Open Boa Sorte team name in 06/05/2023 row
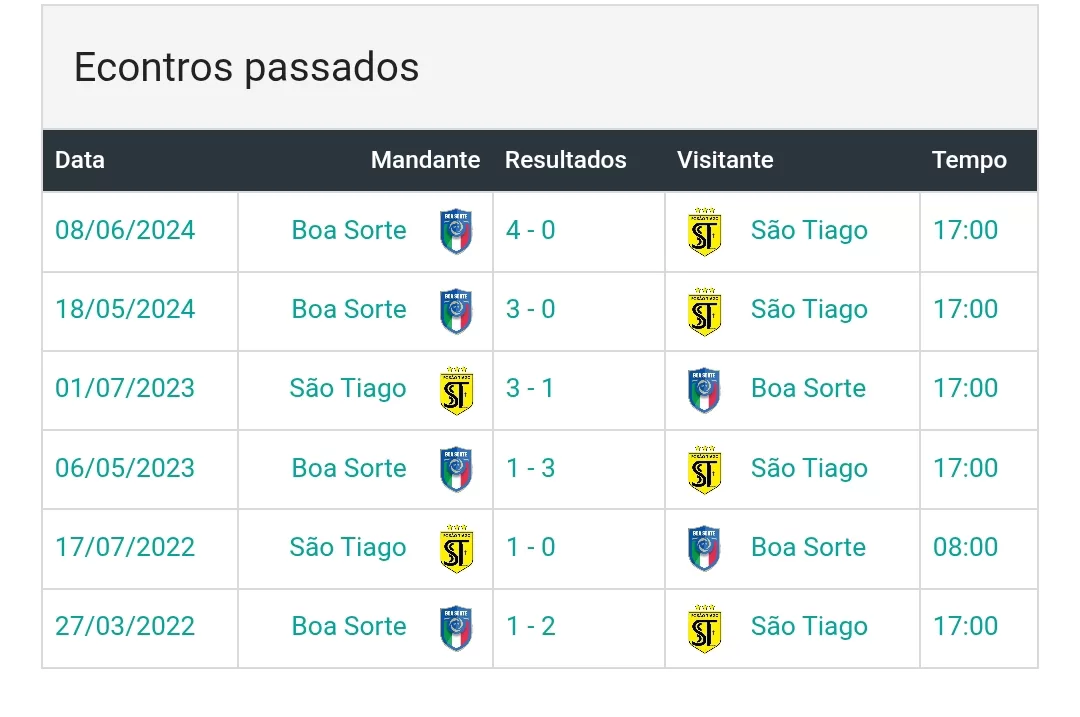1080x717 pixels. 349,468
